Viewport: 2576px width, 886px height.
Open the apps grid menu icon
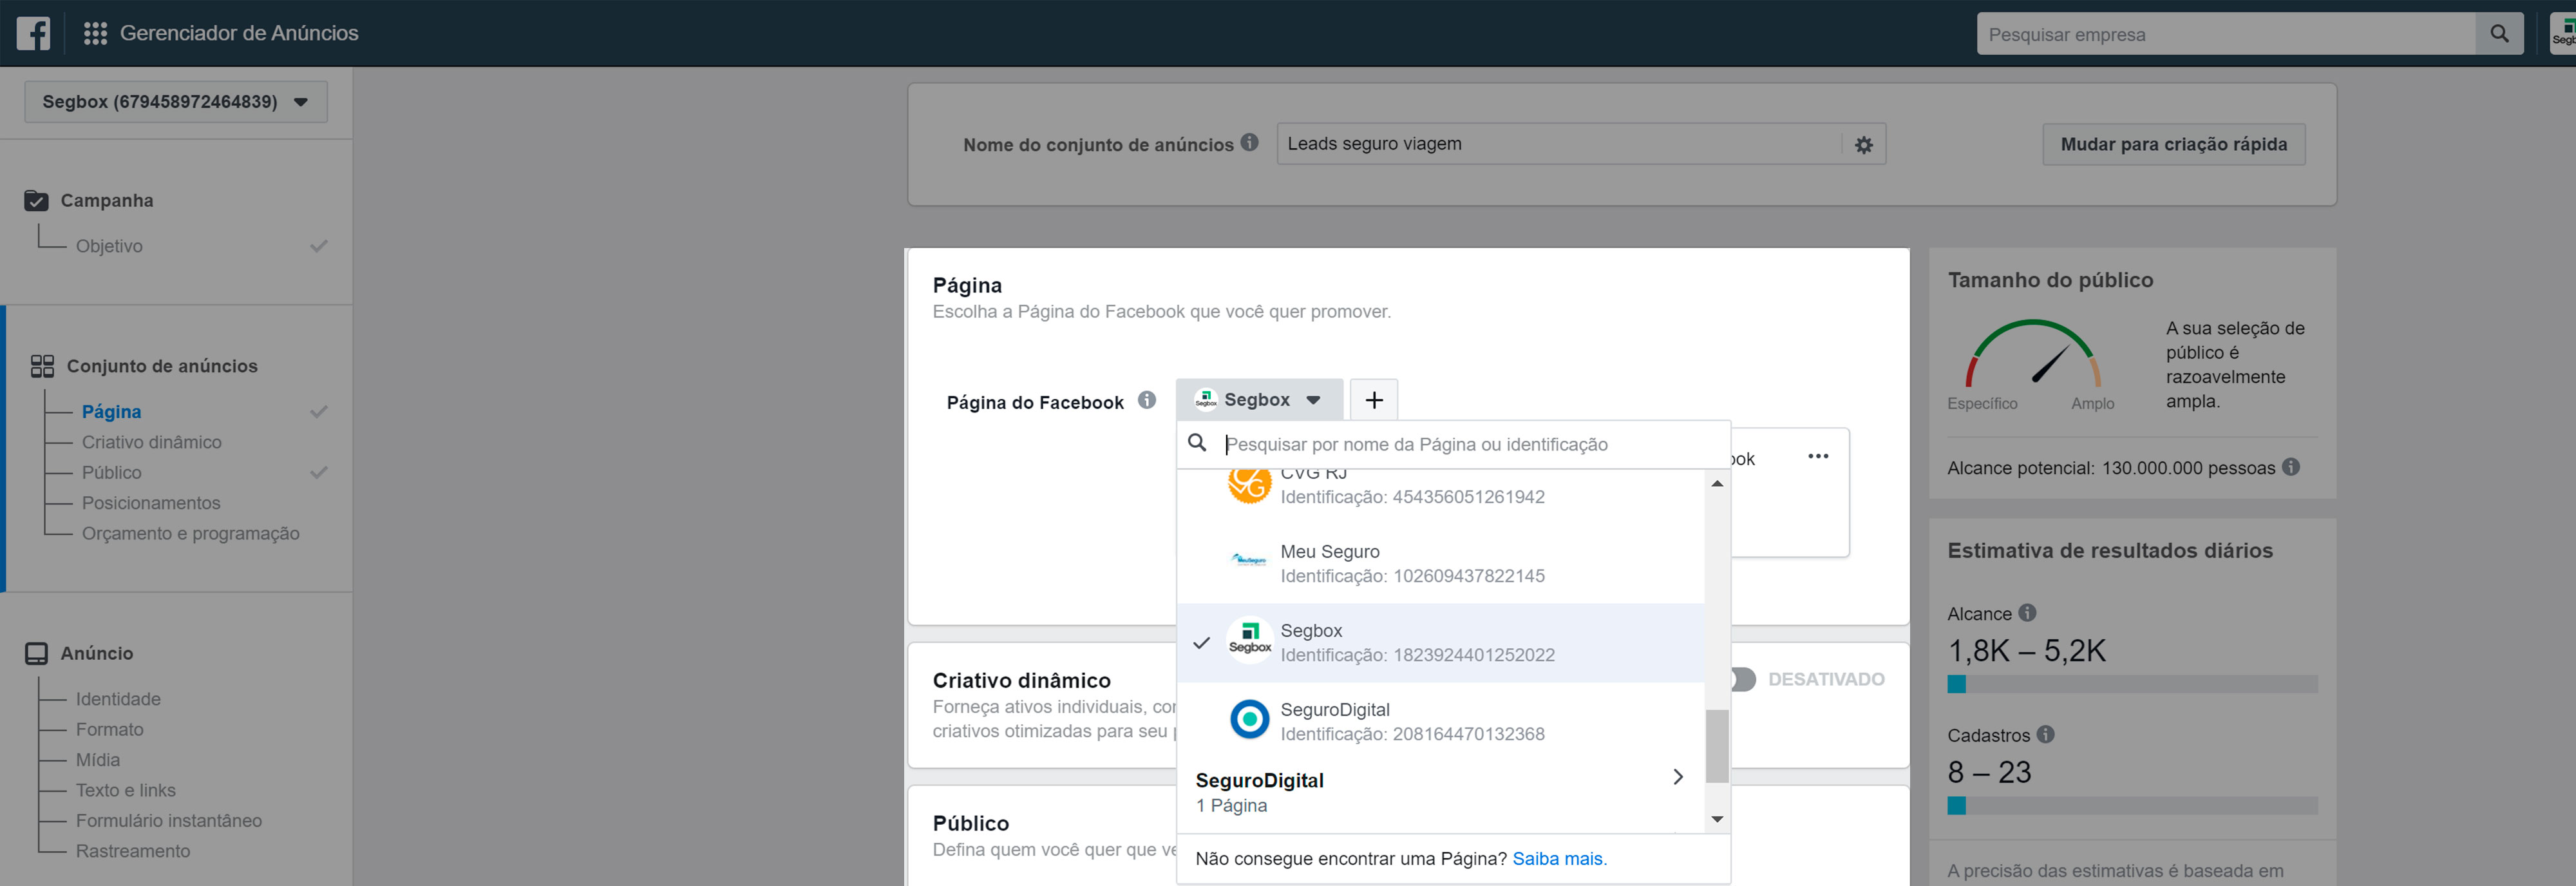point(95,33)
